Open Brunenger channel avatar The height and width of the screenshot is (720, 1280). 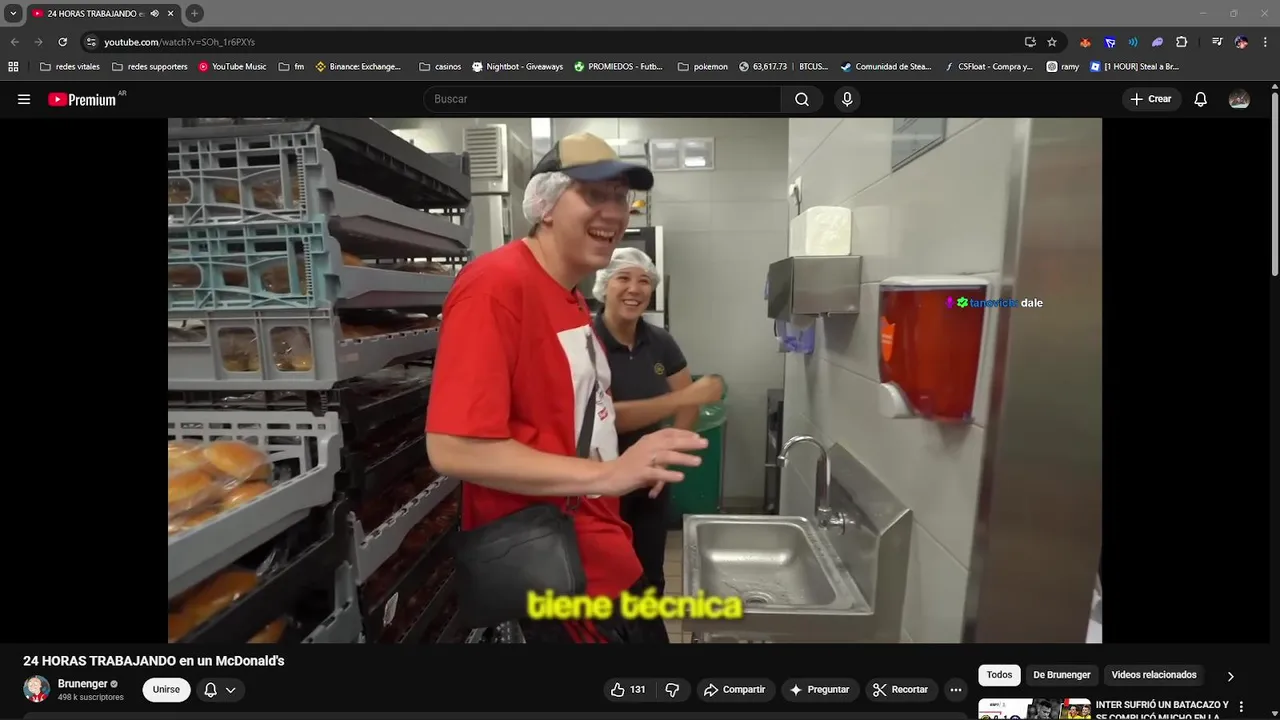coord(37,689)
